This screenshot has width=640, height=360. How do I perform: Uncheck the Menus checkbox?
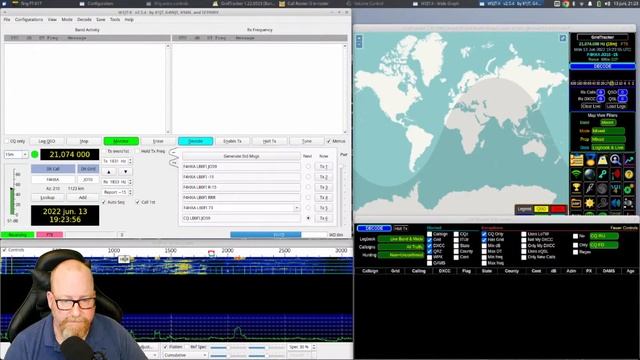click(329, 141)
